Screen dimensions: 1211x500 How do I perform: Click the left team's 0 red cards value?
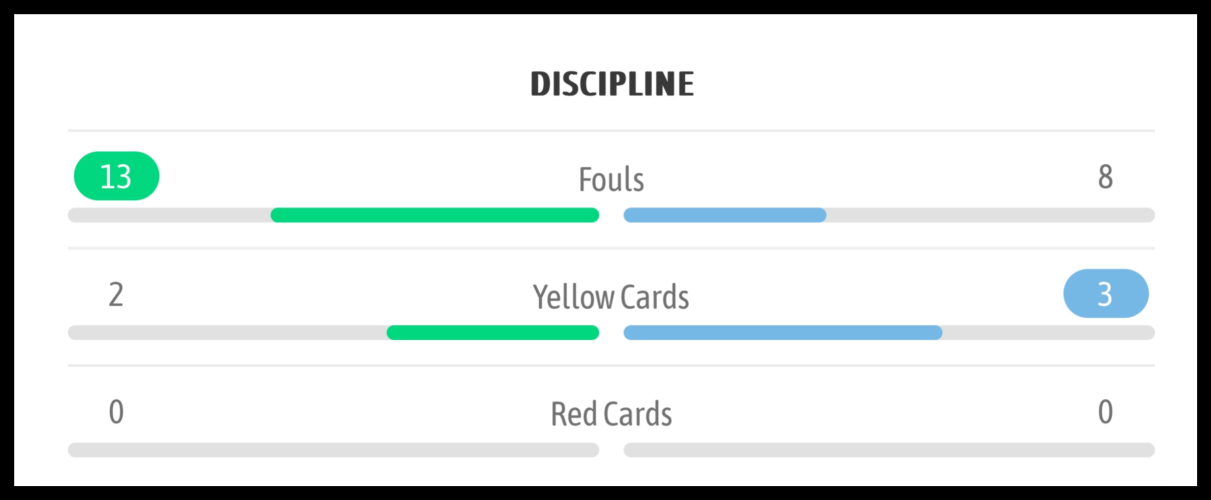pyautogui.click(x=116, y=412)
